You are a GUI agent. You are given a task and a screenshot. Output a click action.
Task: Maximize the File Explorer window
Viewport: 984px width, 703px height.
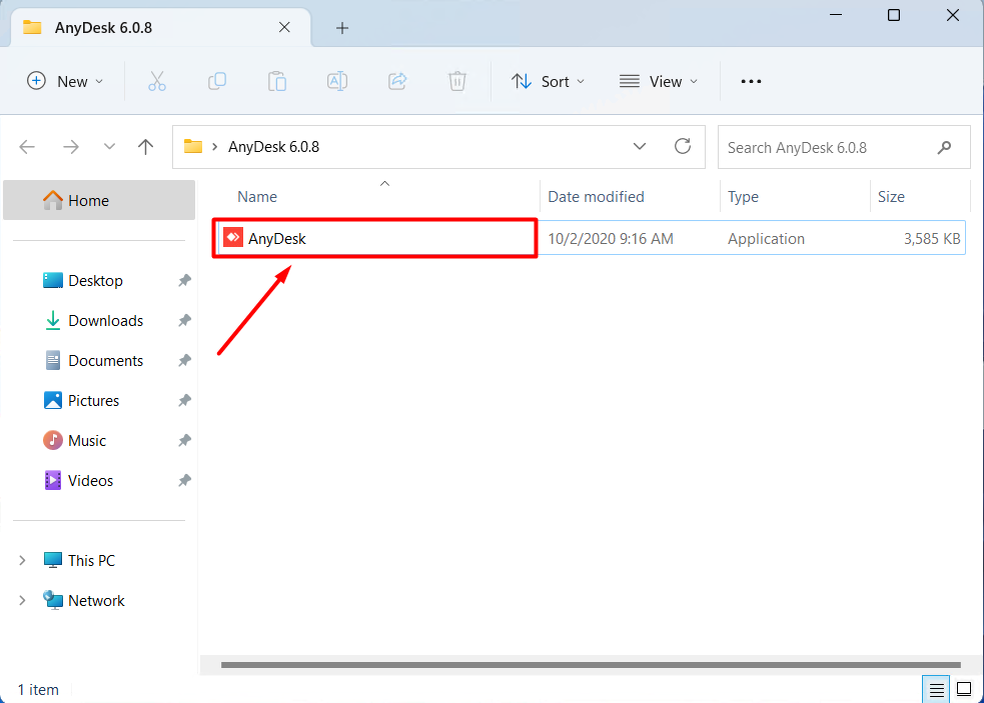pos(894,15)
